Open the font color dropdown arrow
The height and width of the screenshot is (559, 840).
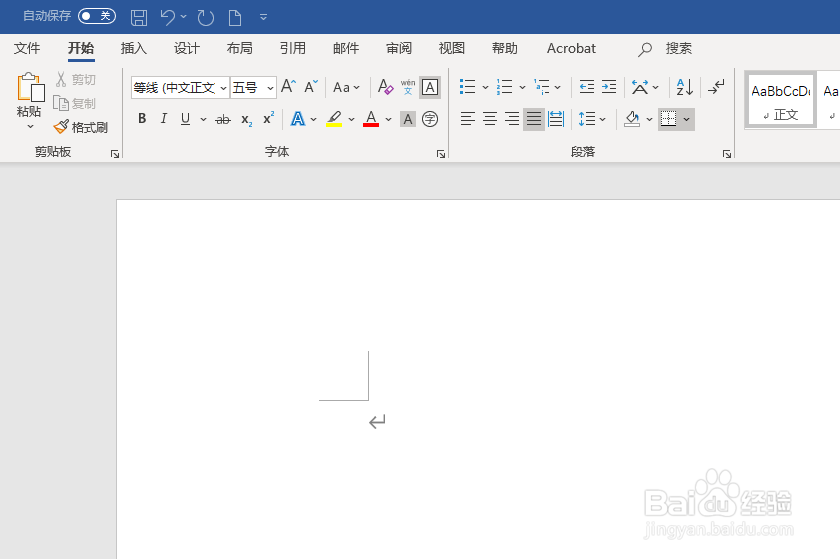click(388, 119)
